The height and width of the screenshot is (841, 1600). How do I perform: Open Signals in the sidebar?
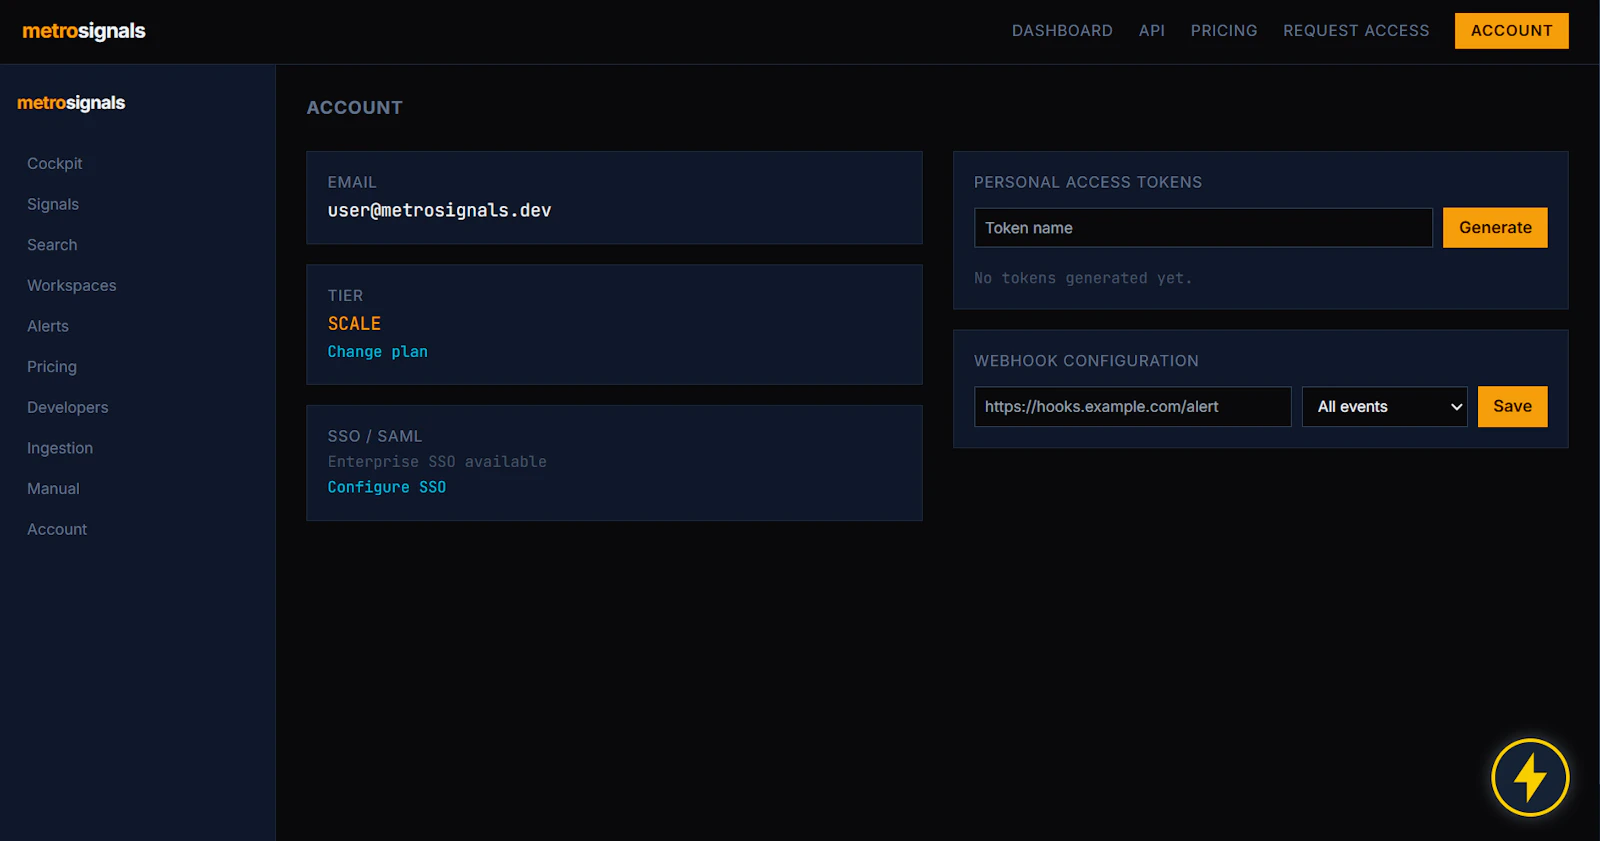(53, 204)
